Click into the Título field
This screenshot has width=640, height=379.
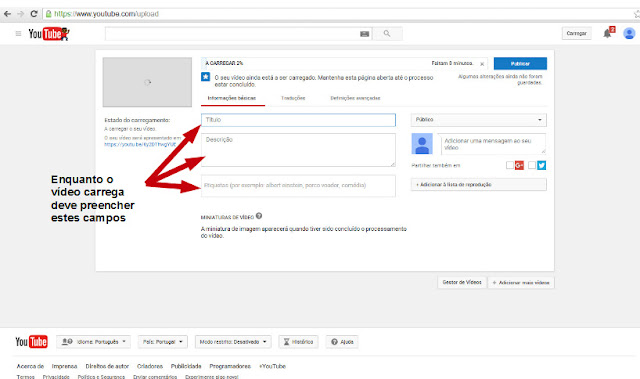pos(298,120)
